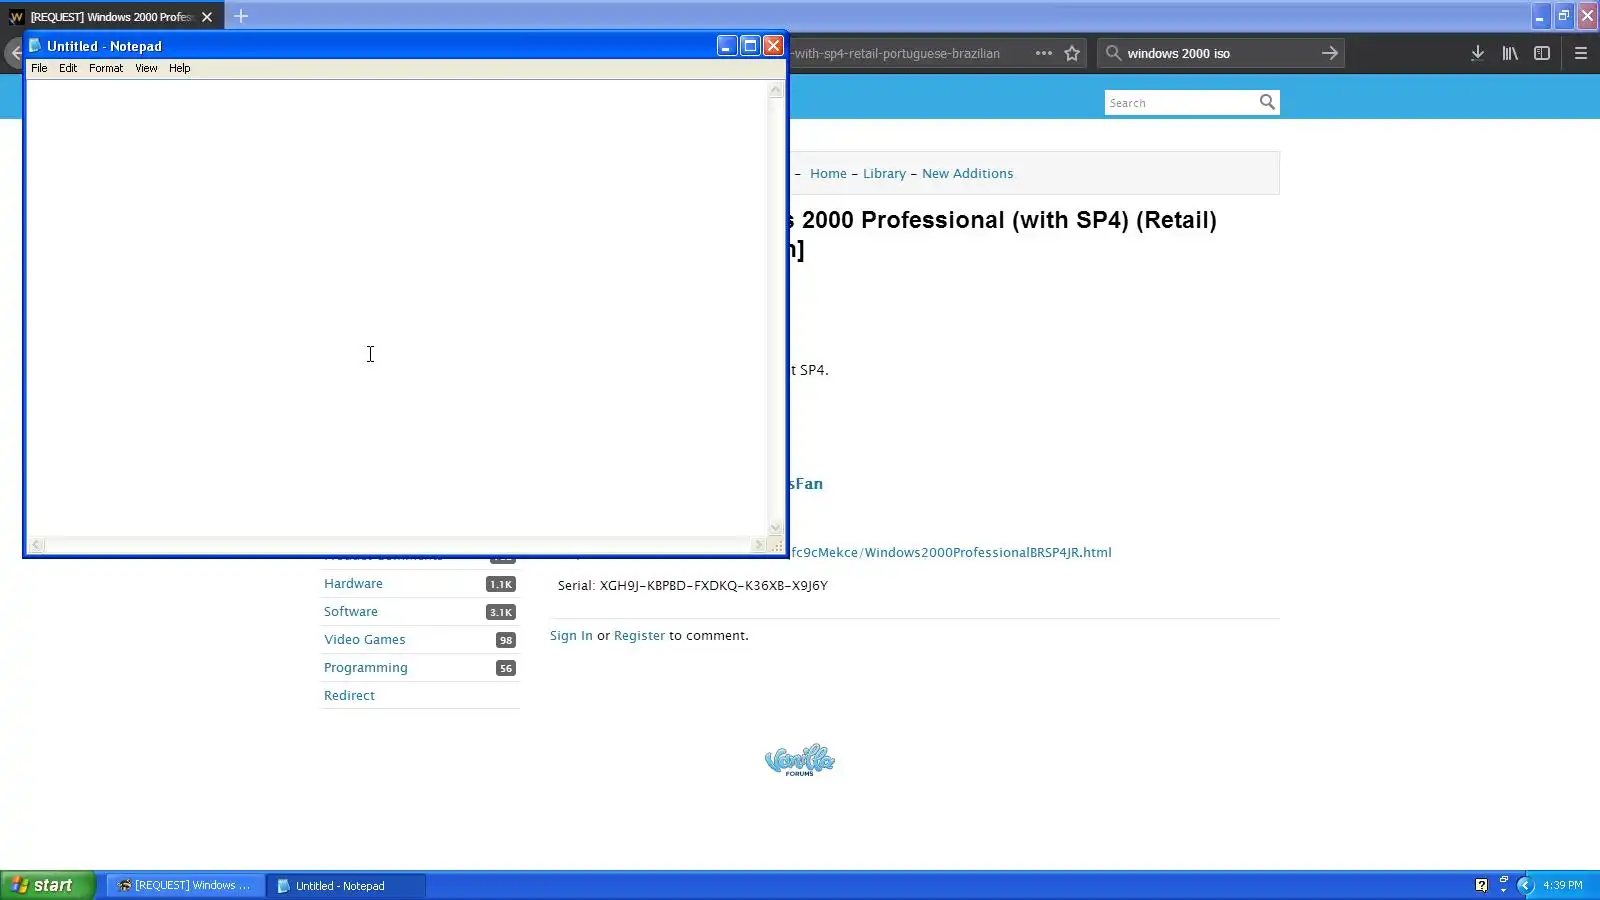This screenshot has height=900, width=1600.
Task: Maximize the Notepad window
Action: point(750,46)
